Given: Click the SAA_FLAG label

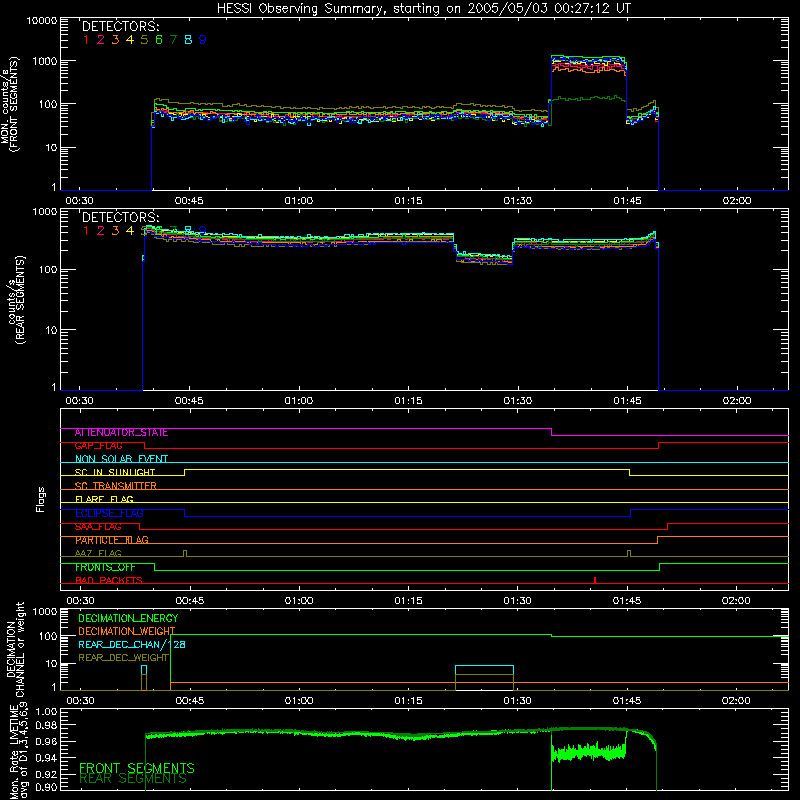Looking at the screenshot, I should [x=98, y=527].
